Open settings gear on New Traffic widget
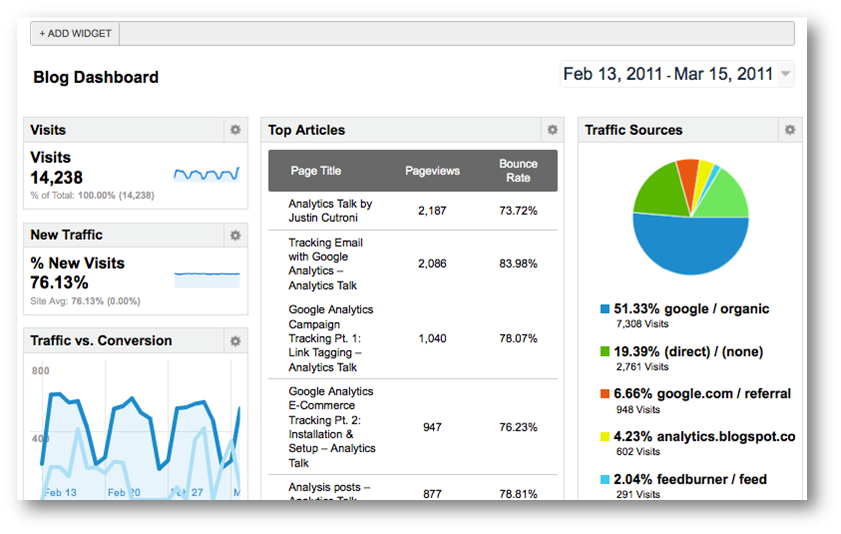The width and height of the screenshot is (841, 534). tap(235, 235)
